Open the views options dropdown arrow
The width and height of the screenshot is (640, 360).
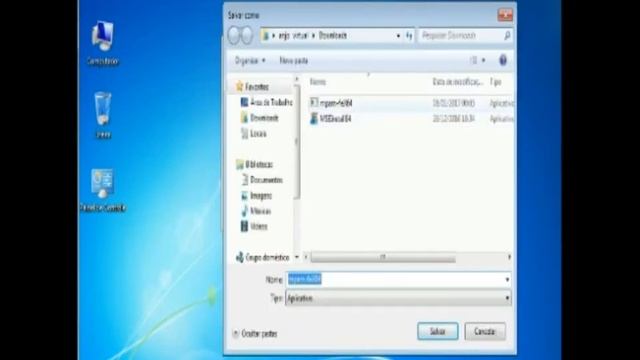point(483,60)
